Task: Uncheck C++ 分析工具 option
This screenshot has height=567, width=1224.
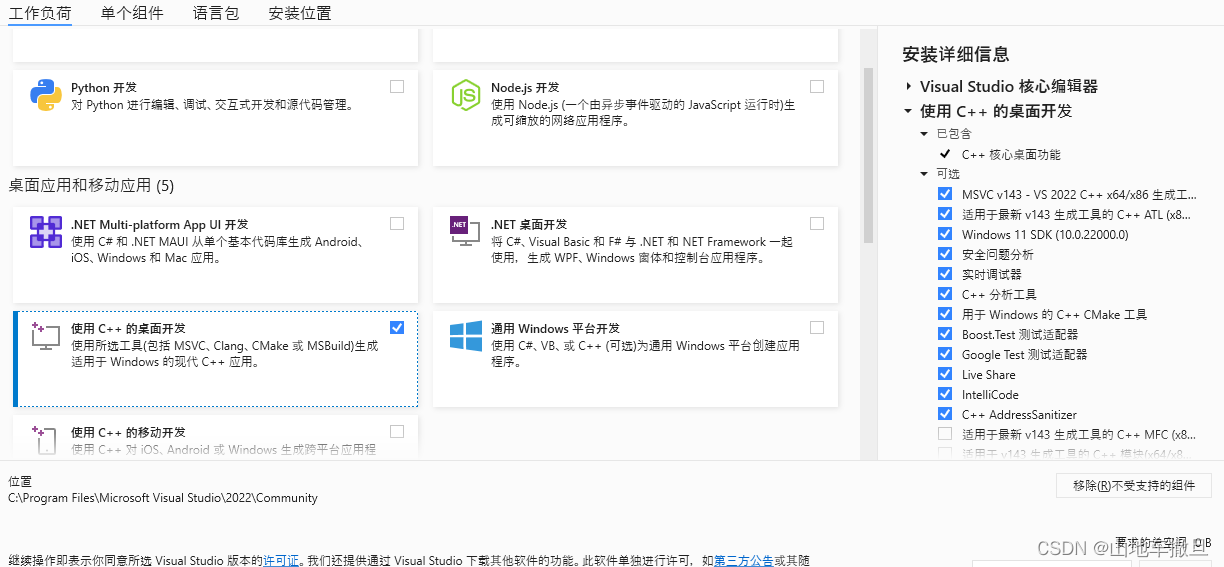Action: pyautogui.click(x=945, y=294)
